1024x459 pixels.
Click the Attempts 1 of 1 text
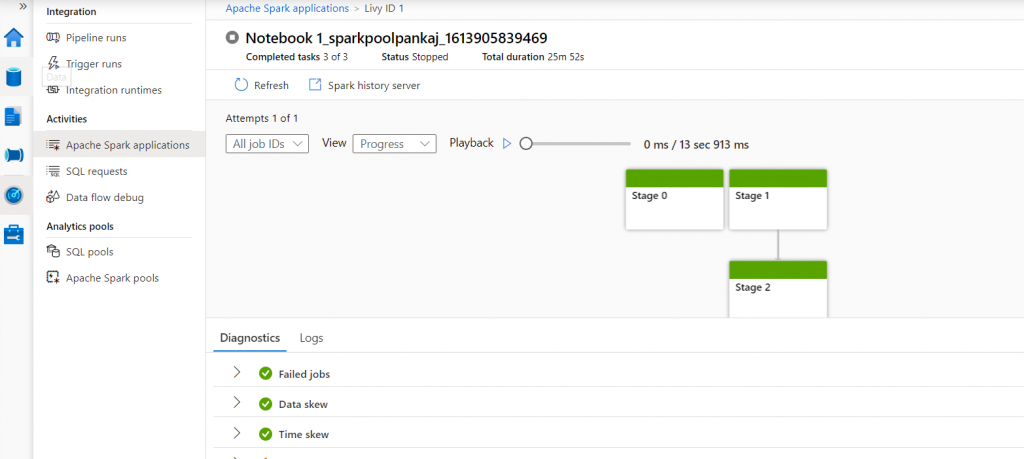[262, 118]
